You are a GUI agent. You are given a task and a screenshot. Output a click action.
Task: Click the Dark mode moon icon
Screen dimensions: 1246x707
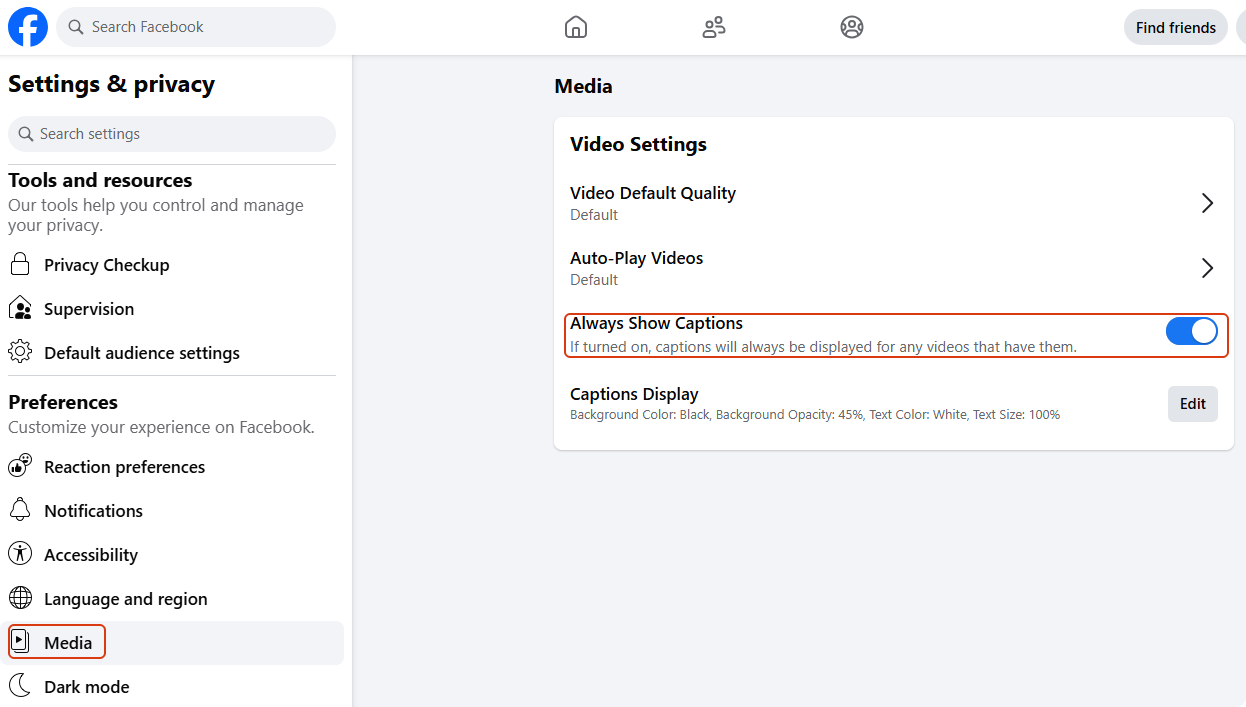pos(20,687)
